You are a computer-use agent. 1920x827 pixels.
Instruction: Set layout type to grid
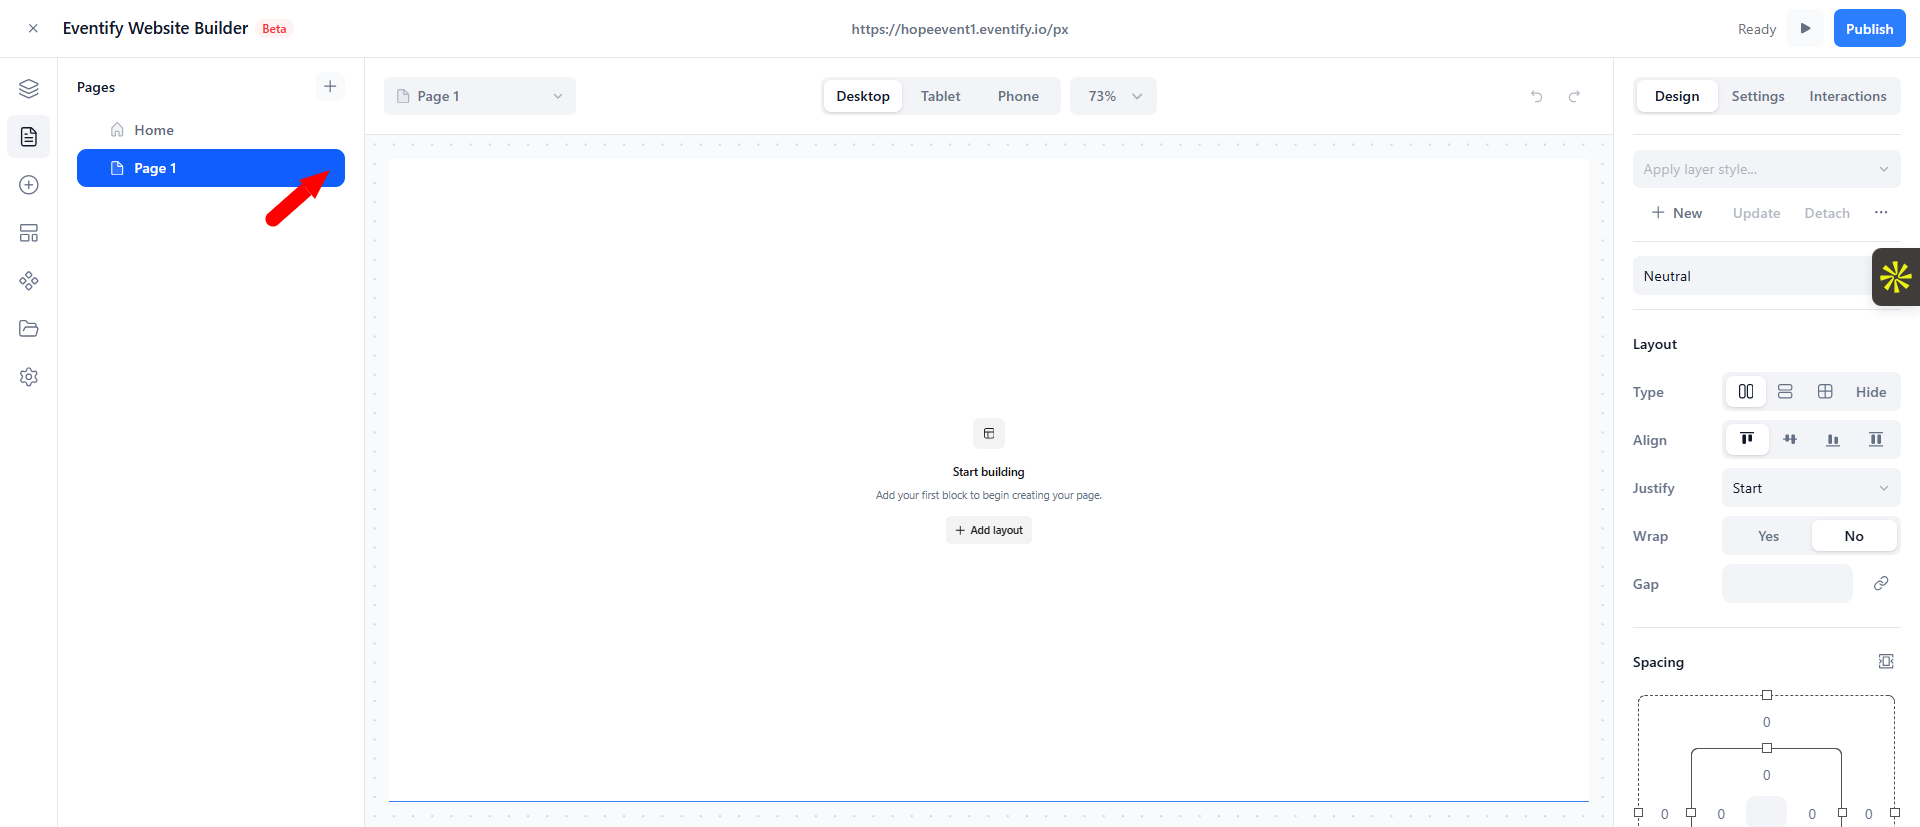1825,392
